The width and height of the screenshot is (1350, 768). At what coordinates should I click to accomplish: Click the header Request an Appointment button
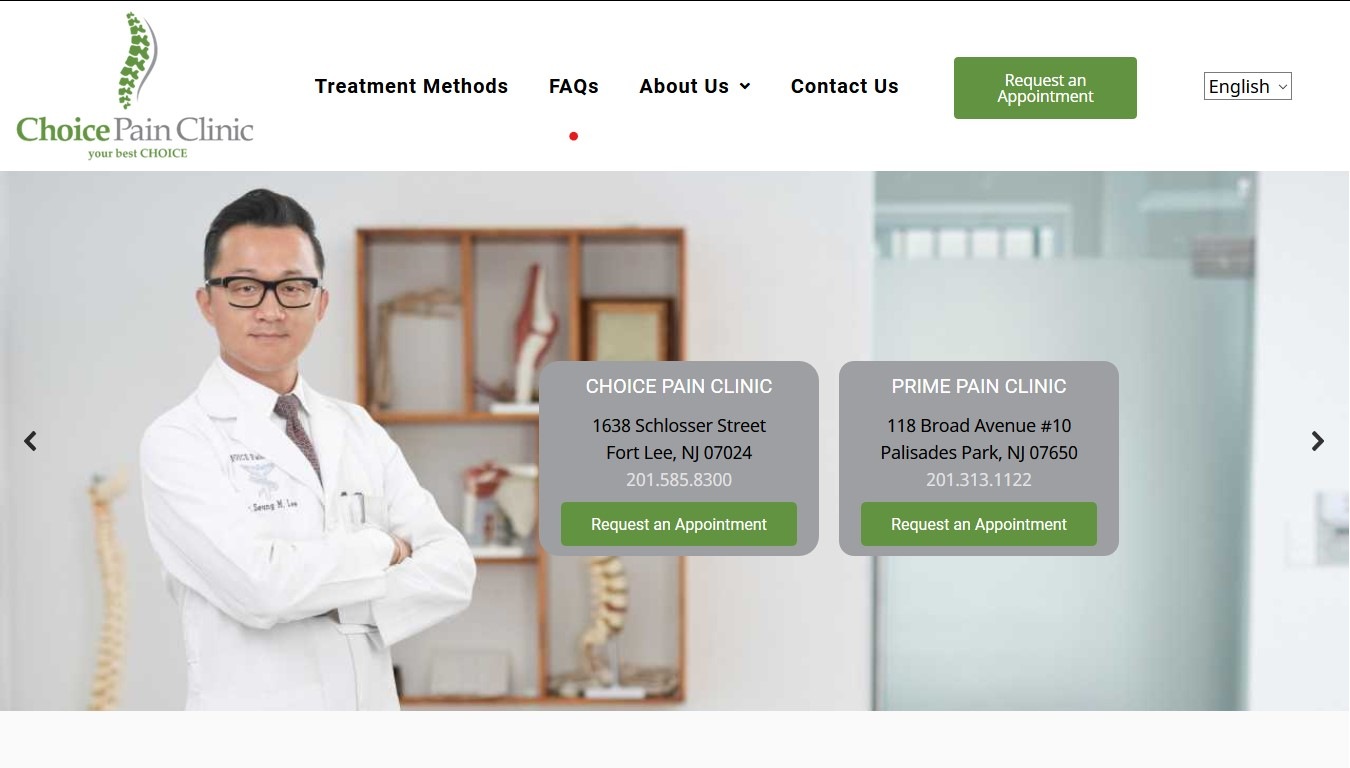pyautogui.click(x=1045, y=88)
